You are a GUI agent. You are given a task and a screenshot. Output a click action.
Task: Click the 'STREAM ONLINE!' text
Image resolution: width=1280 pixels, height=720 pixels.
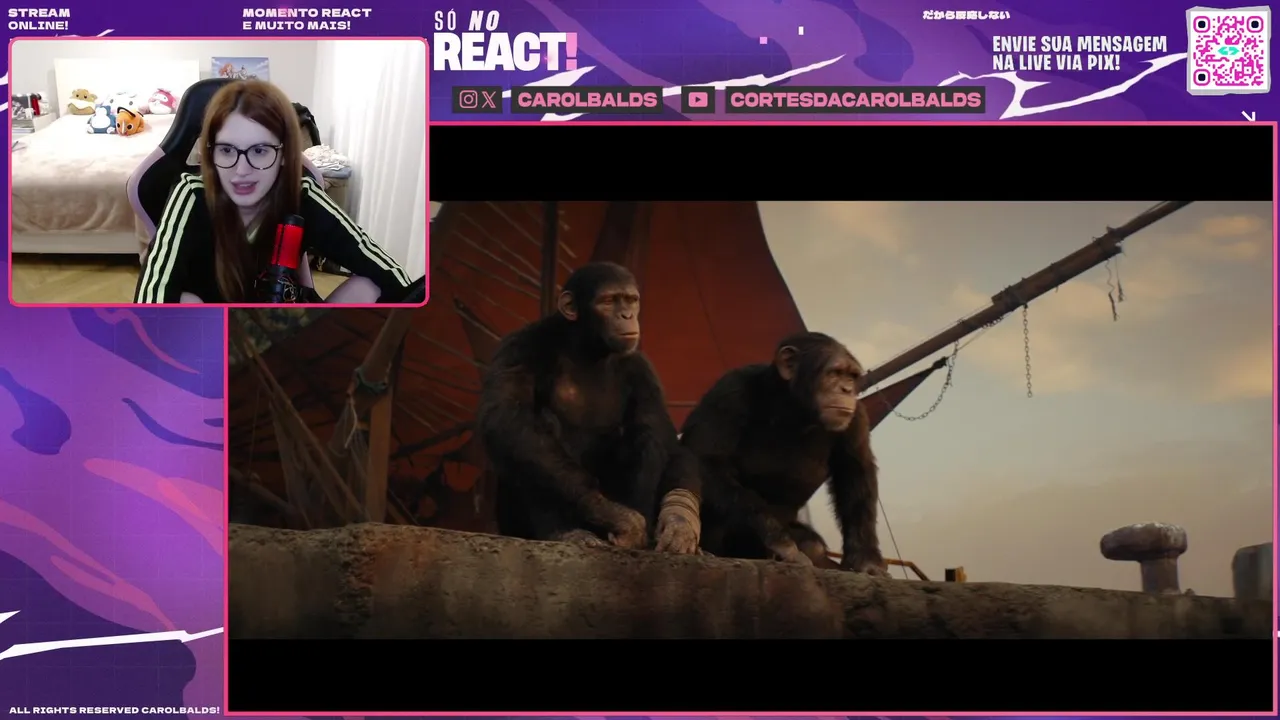coord(39,19)
